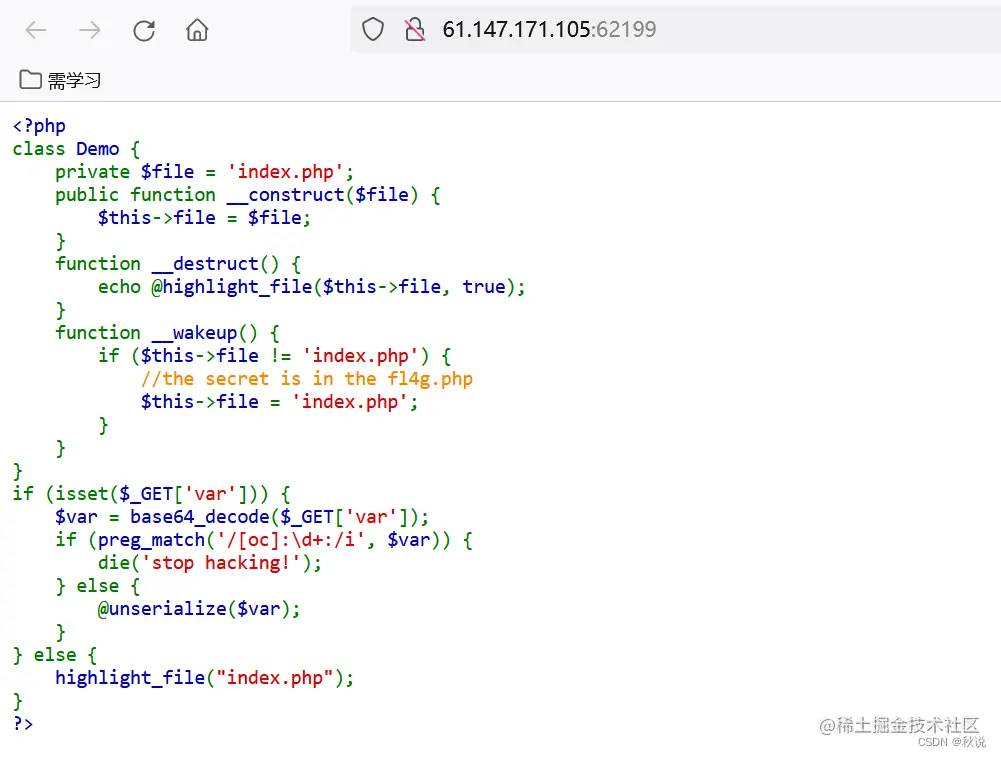Open the tracking protection shield panel
Screen dimensions: 1001x757
tap(373, 30)
